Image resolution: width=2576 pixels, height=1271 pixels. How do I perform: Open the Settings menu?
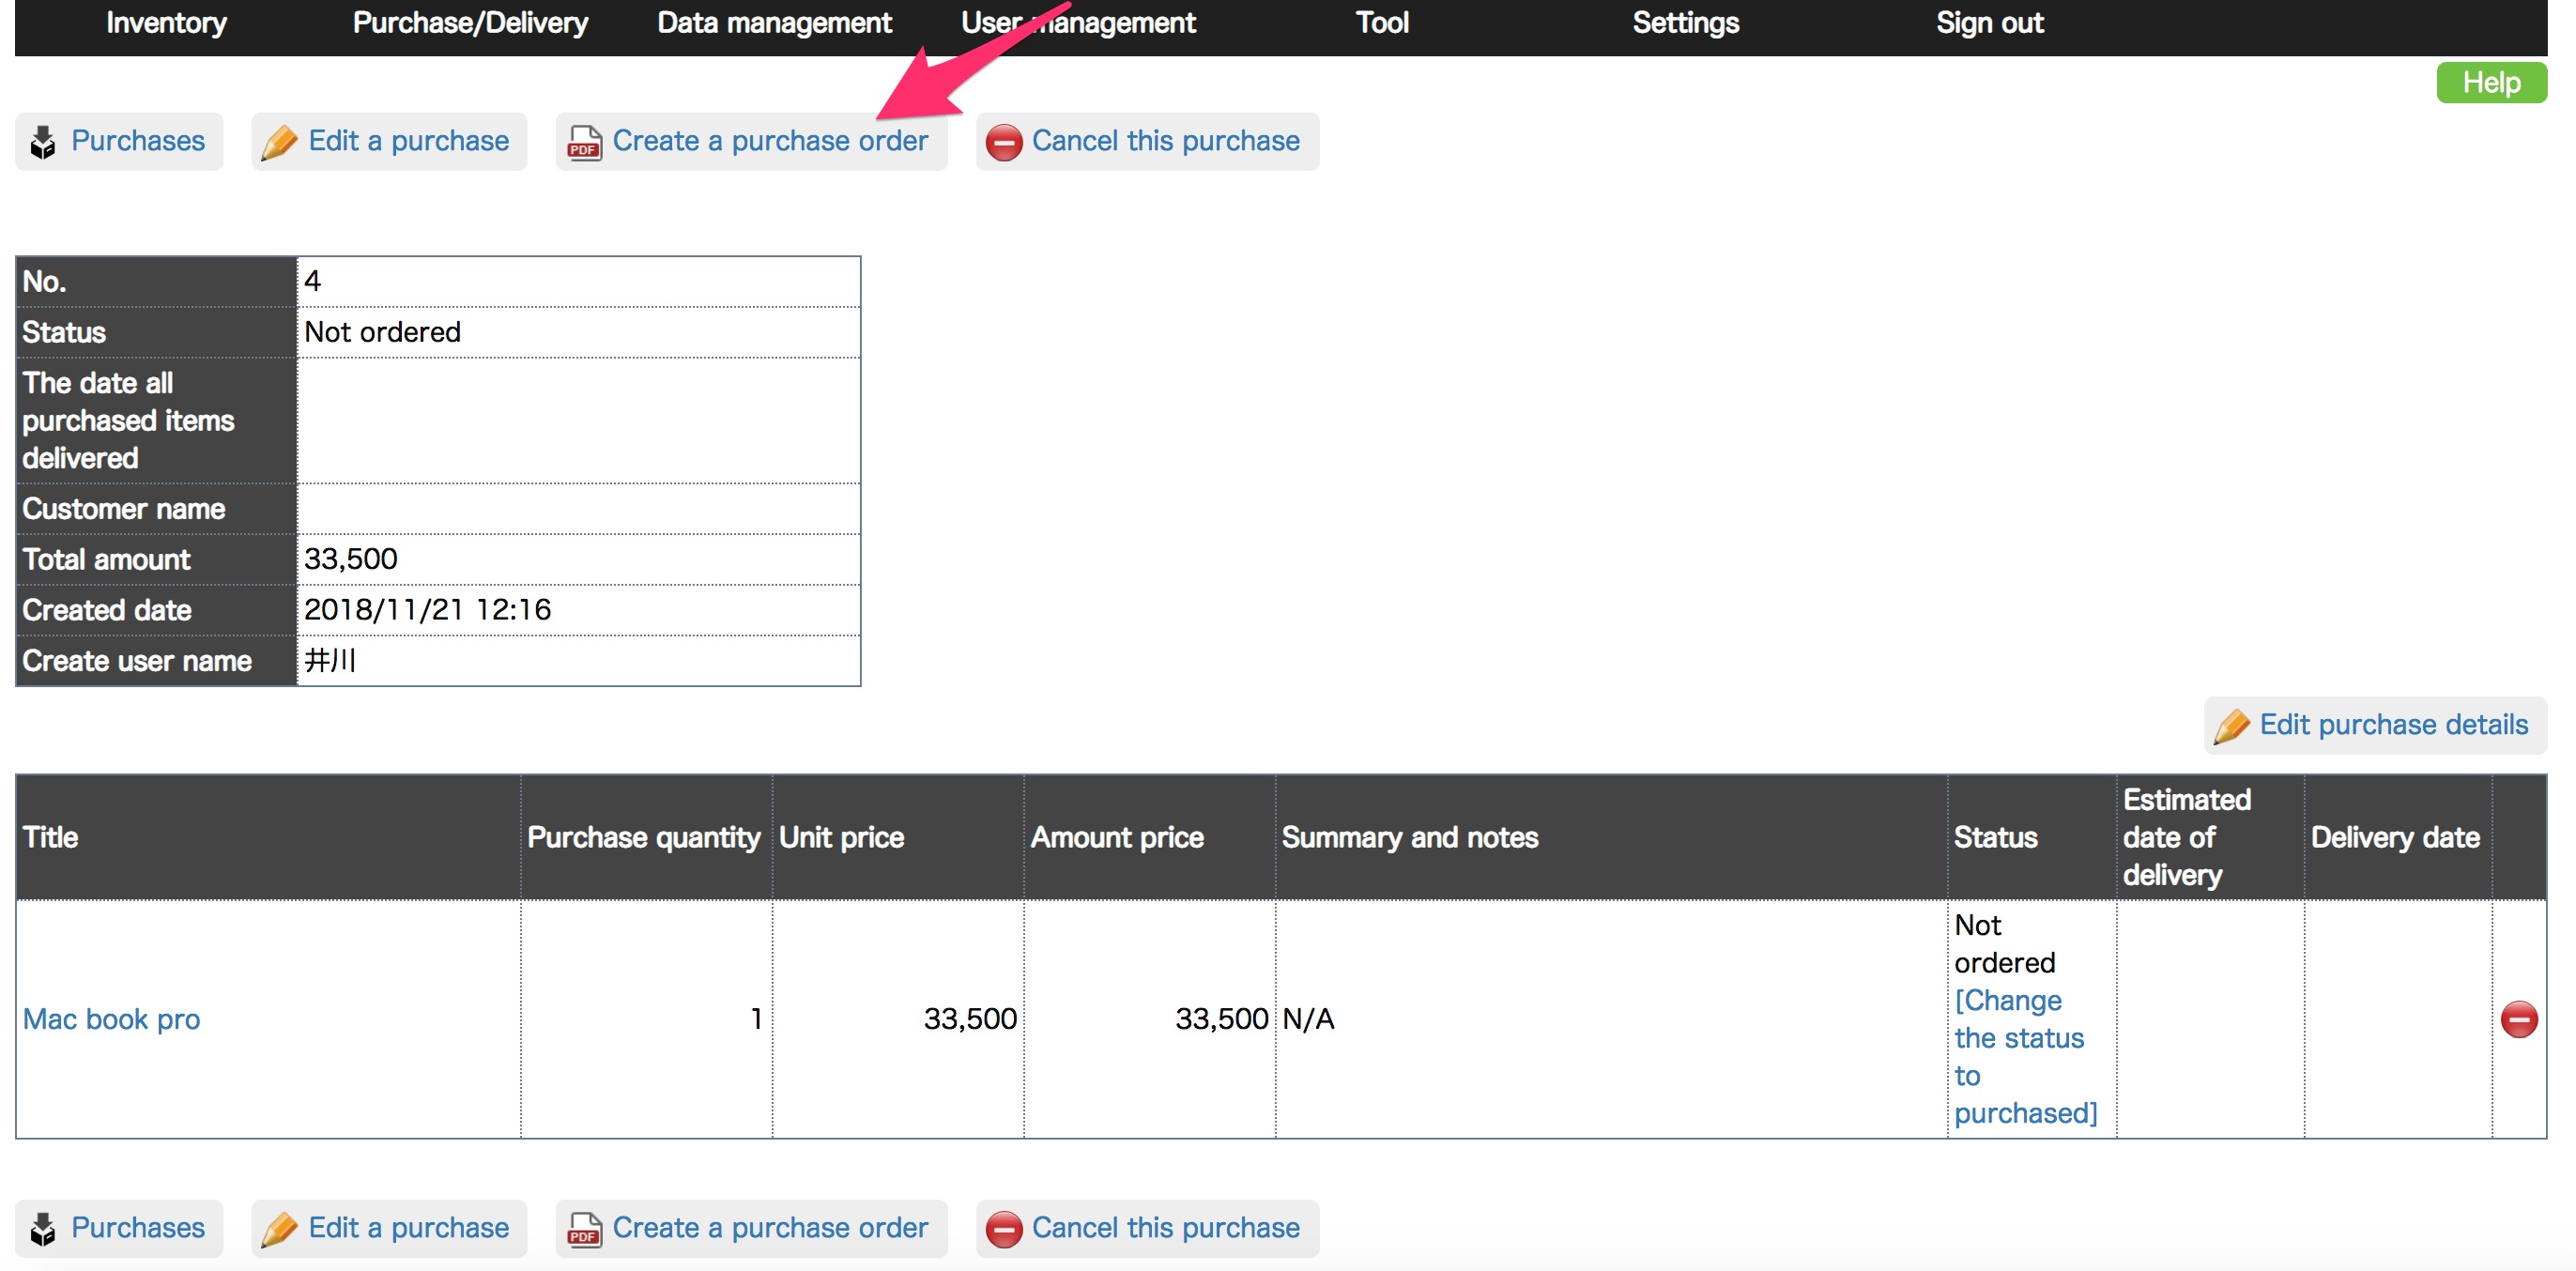[1685, 23]
